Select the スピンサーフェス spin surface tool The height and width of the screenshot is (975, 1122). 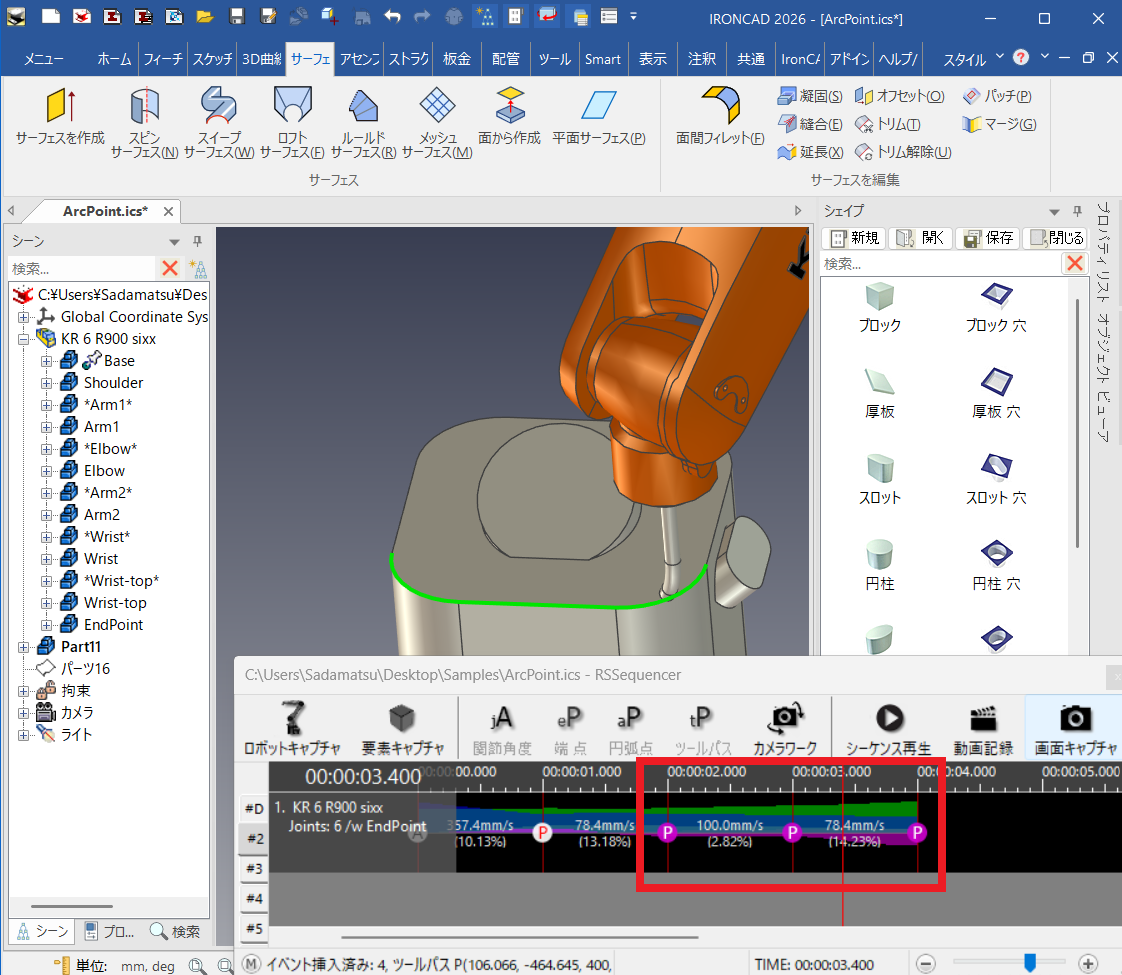point(145,122)
